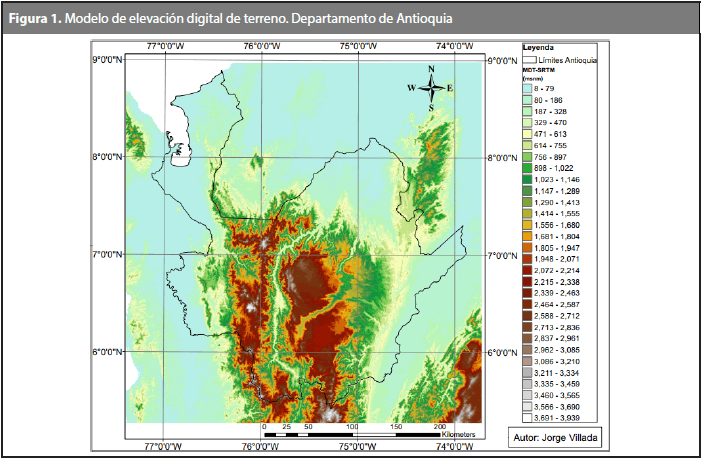Click the 200 mark on scale bar
Screen dimensions: 702x460
[438, 427]
